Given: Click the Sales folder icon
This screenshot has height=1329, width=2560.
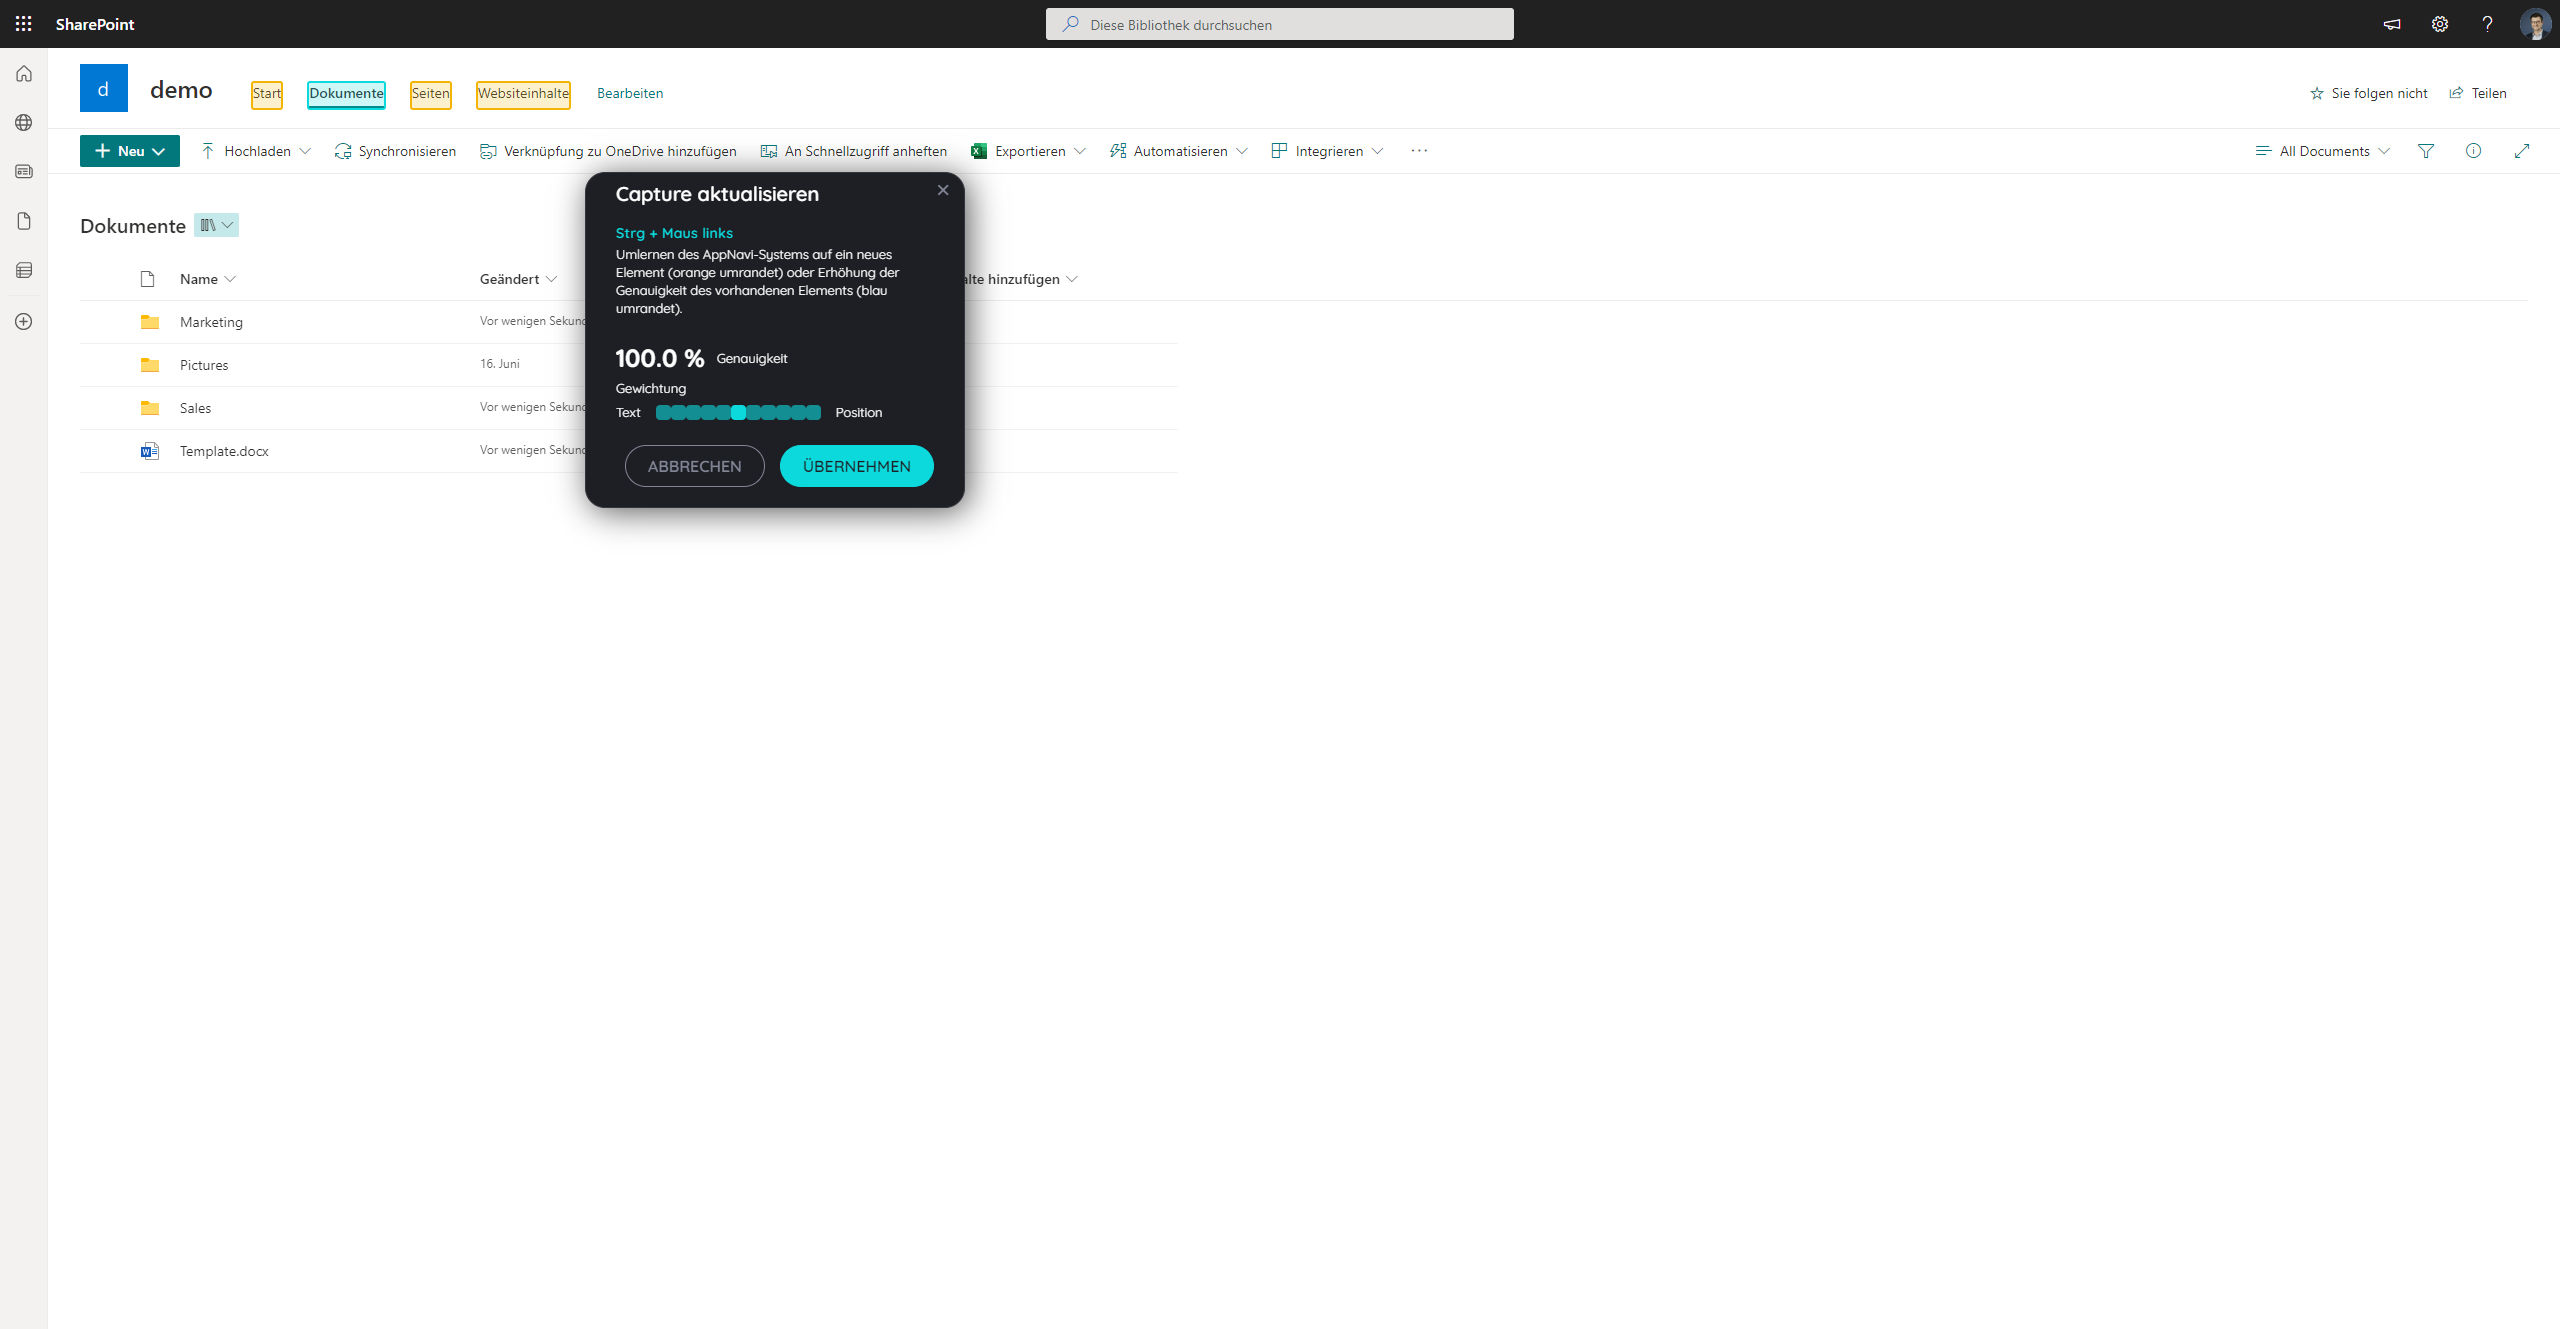Looking at the screenshot, I should [150, 408].
